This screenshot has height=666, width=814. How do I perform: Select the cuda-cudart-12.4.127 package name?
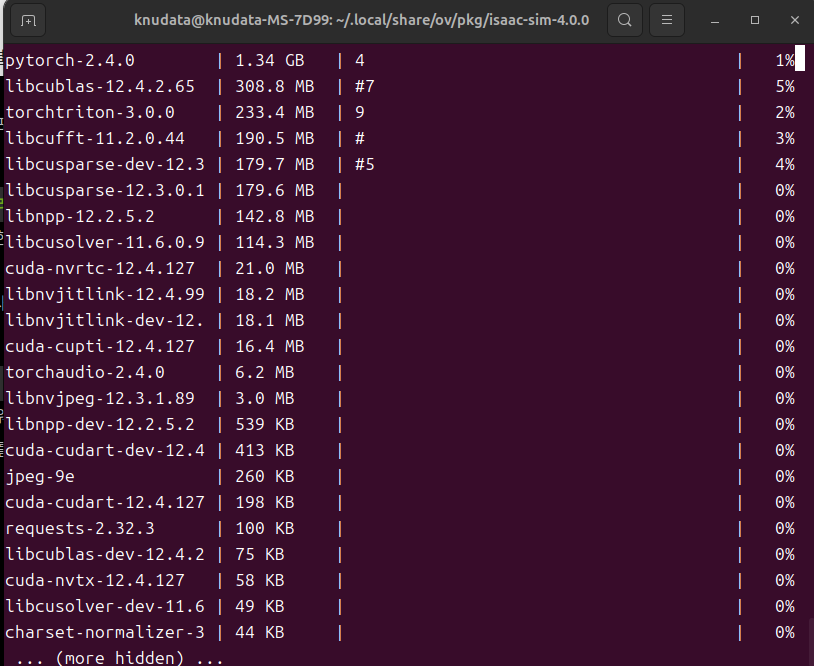(105, 502)
